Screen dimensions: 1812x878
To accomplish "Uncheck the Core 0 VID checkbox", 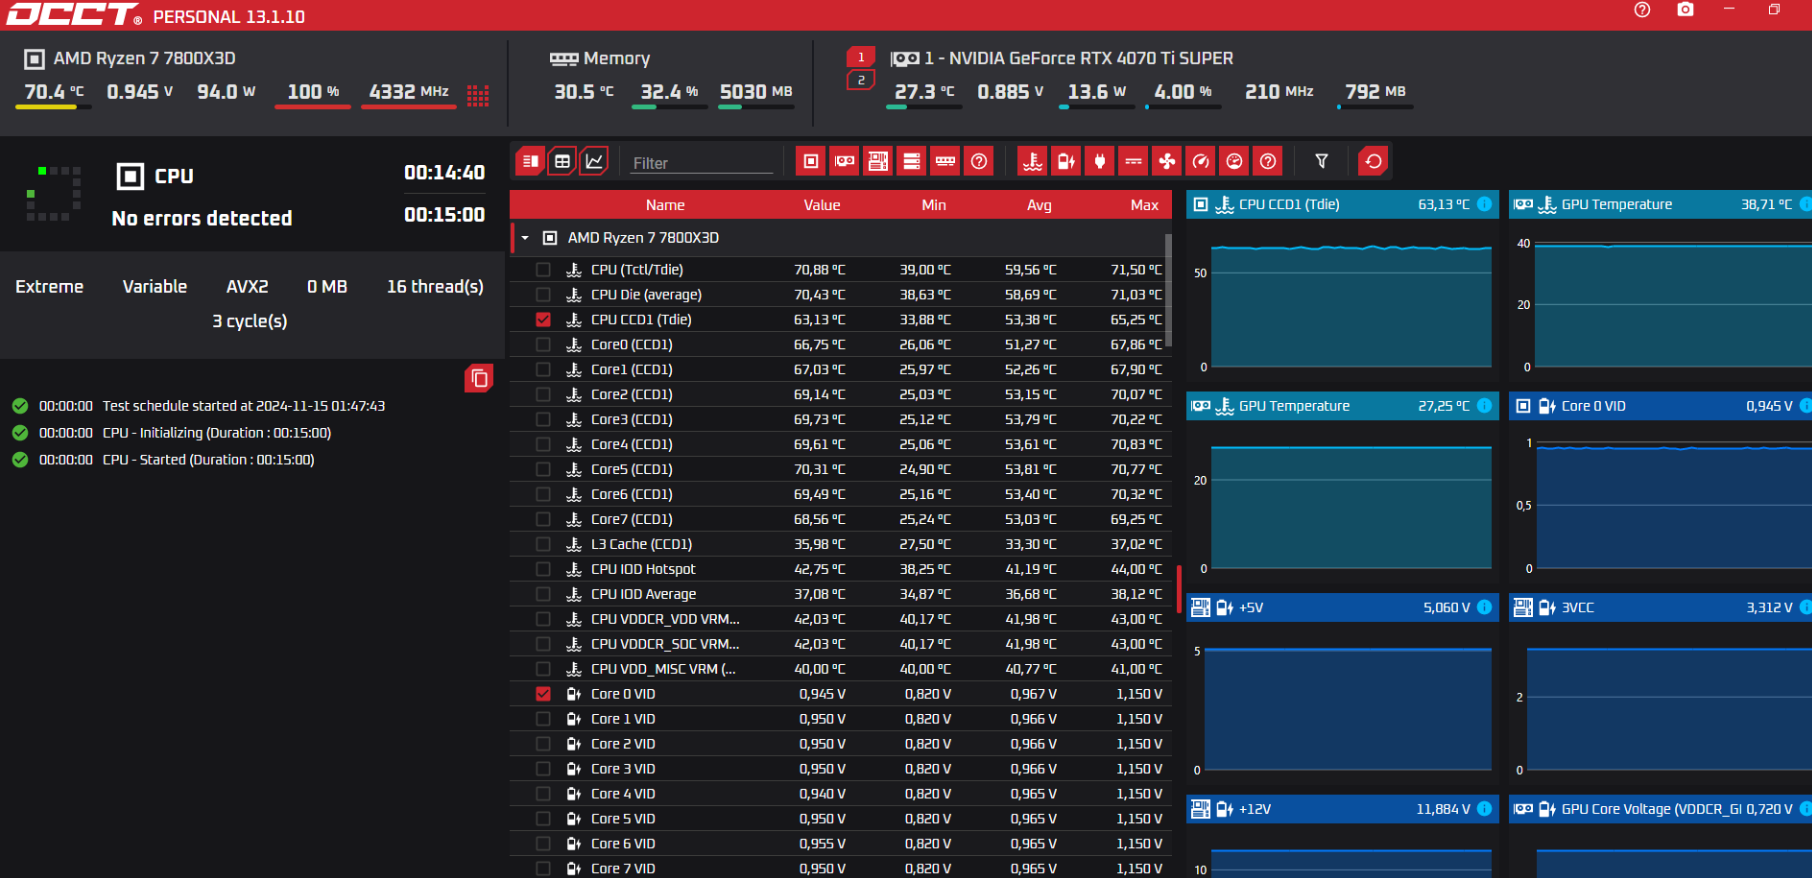I will pos(543,694).
